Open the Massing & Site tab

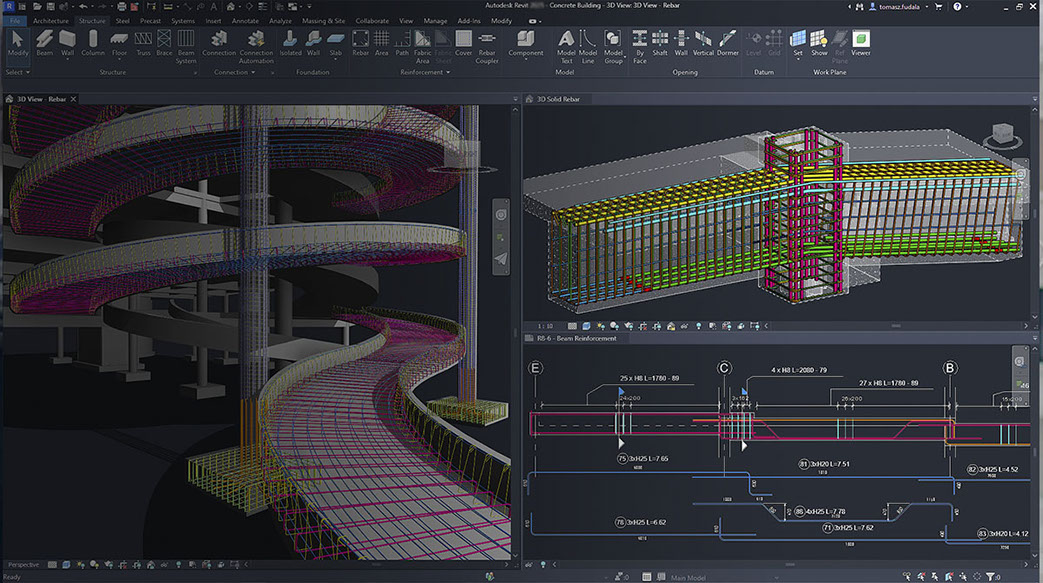323,20
